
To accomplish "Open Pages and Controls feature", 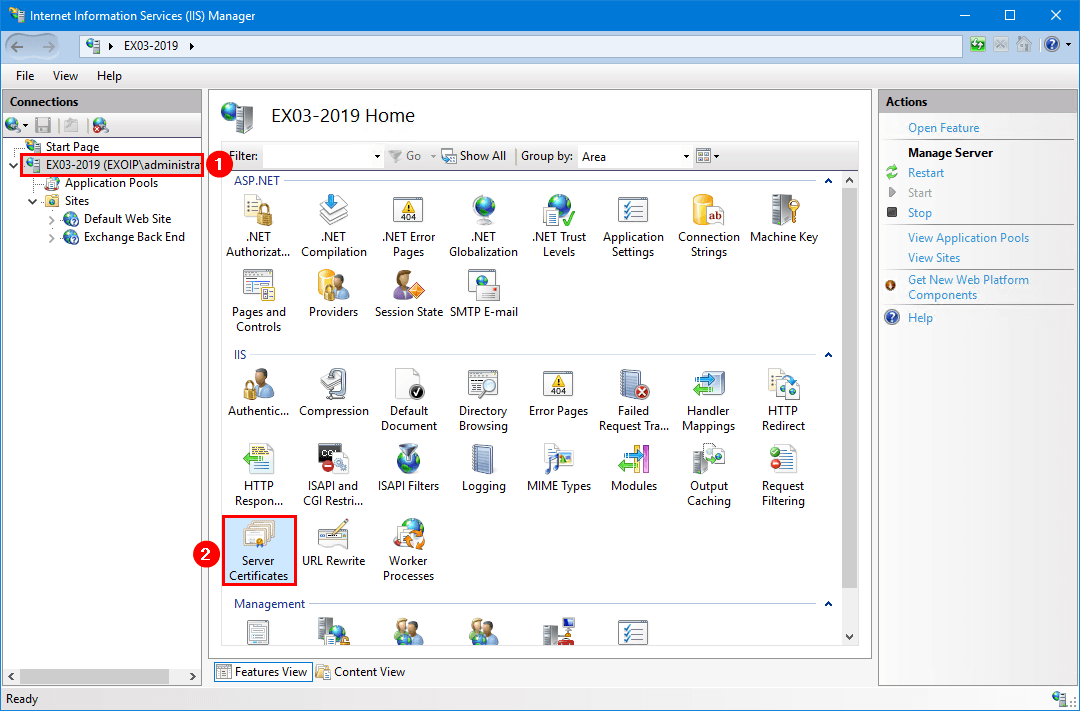I will click(258, 301).
